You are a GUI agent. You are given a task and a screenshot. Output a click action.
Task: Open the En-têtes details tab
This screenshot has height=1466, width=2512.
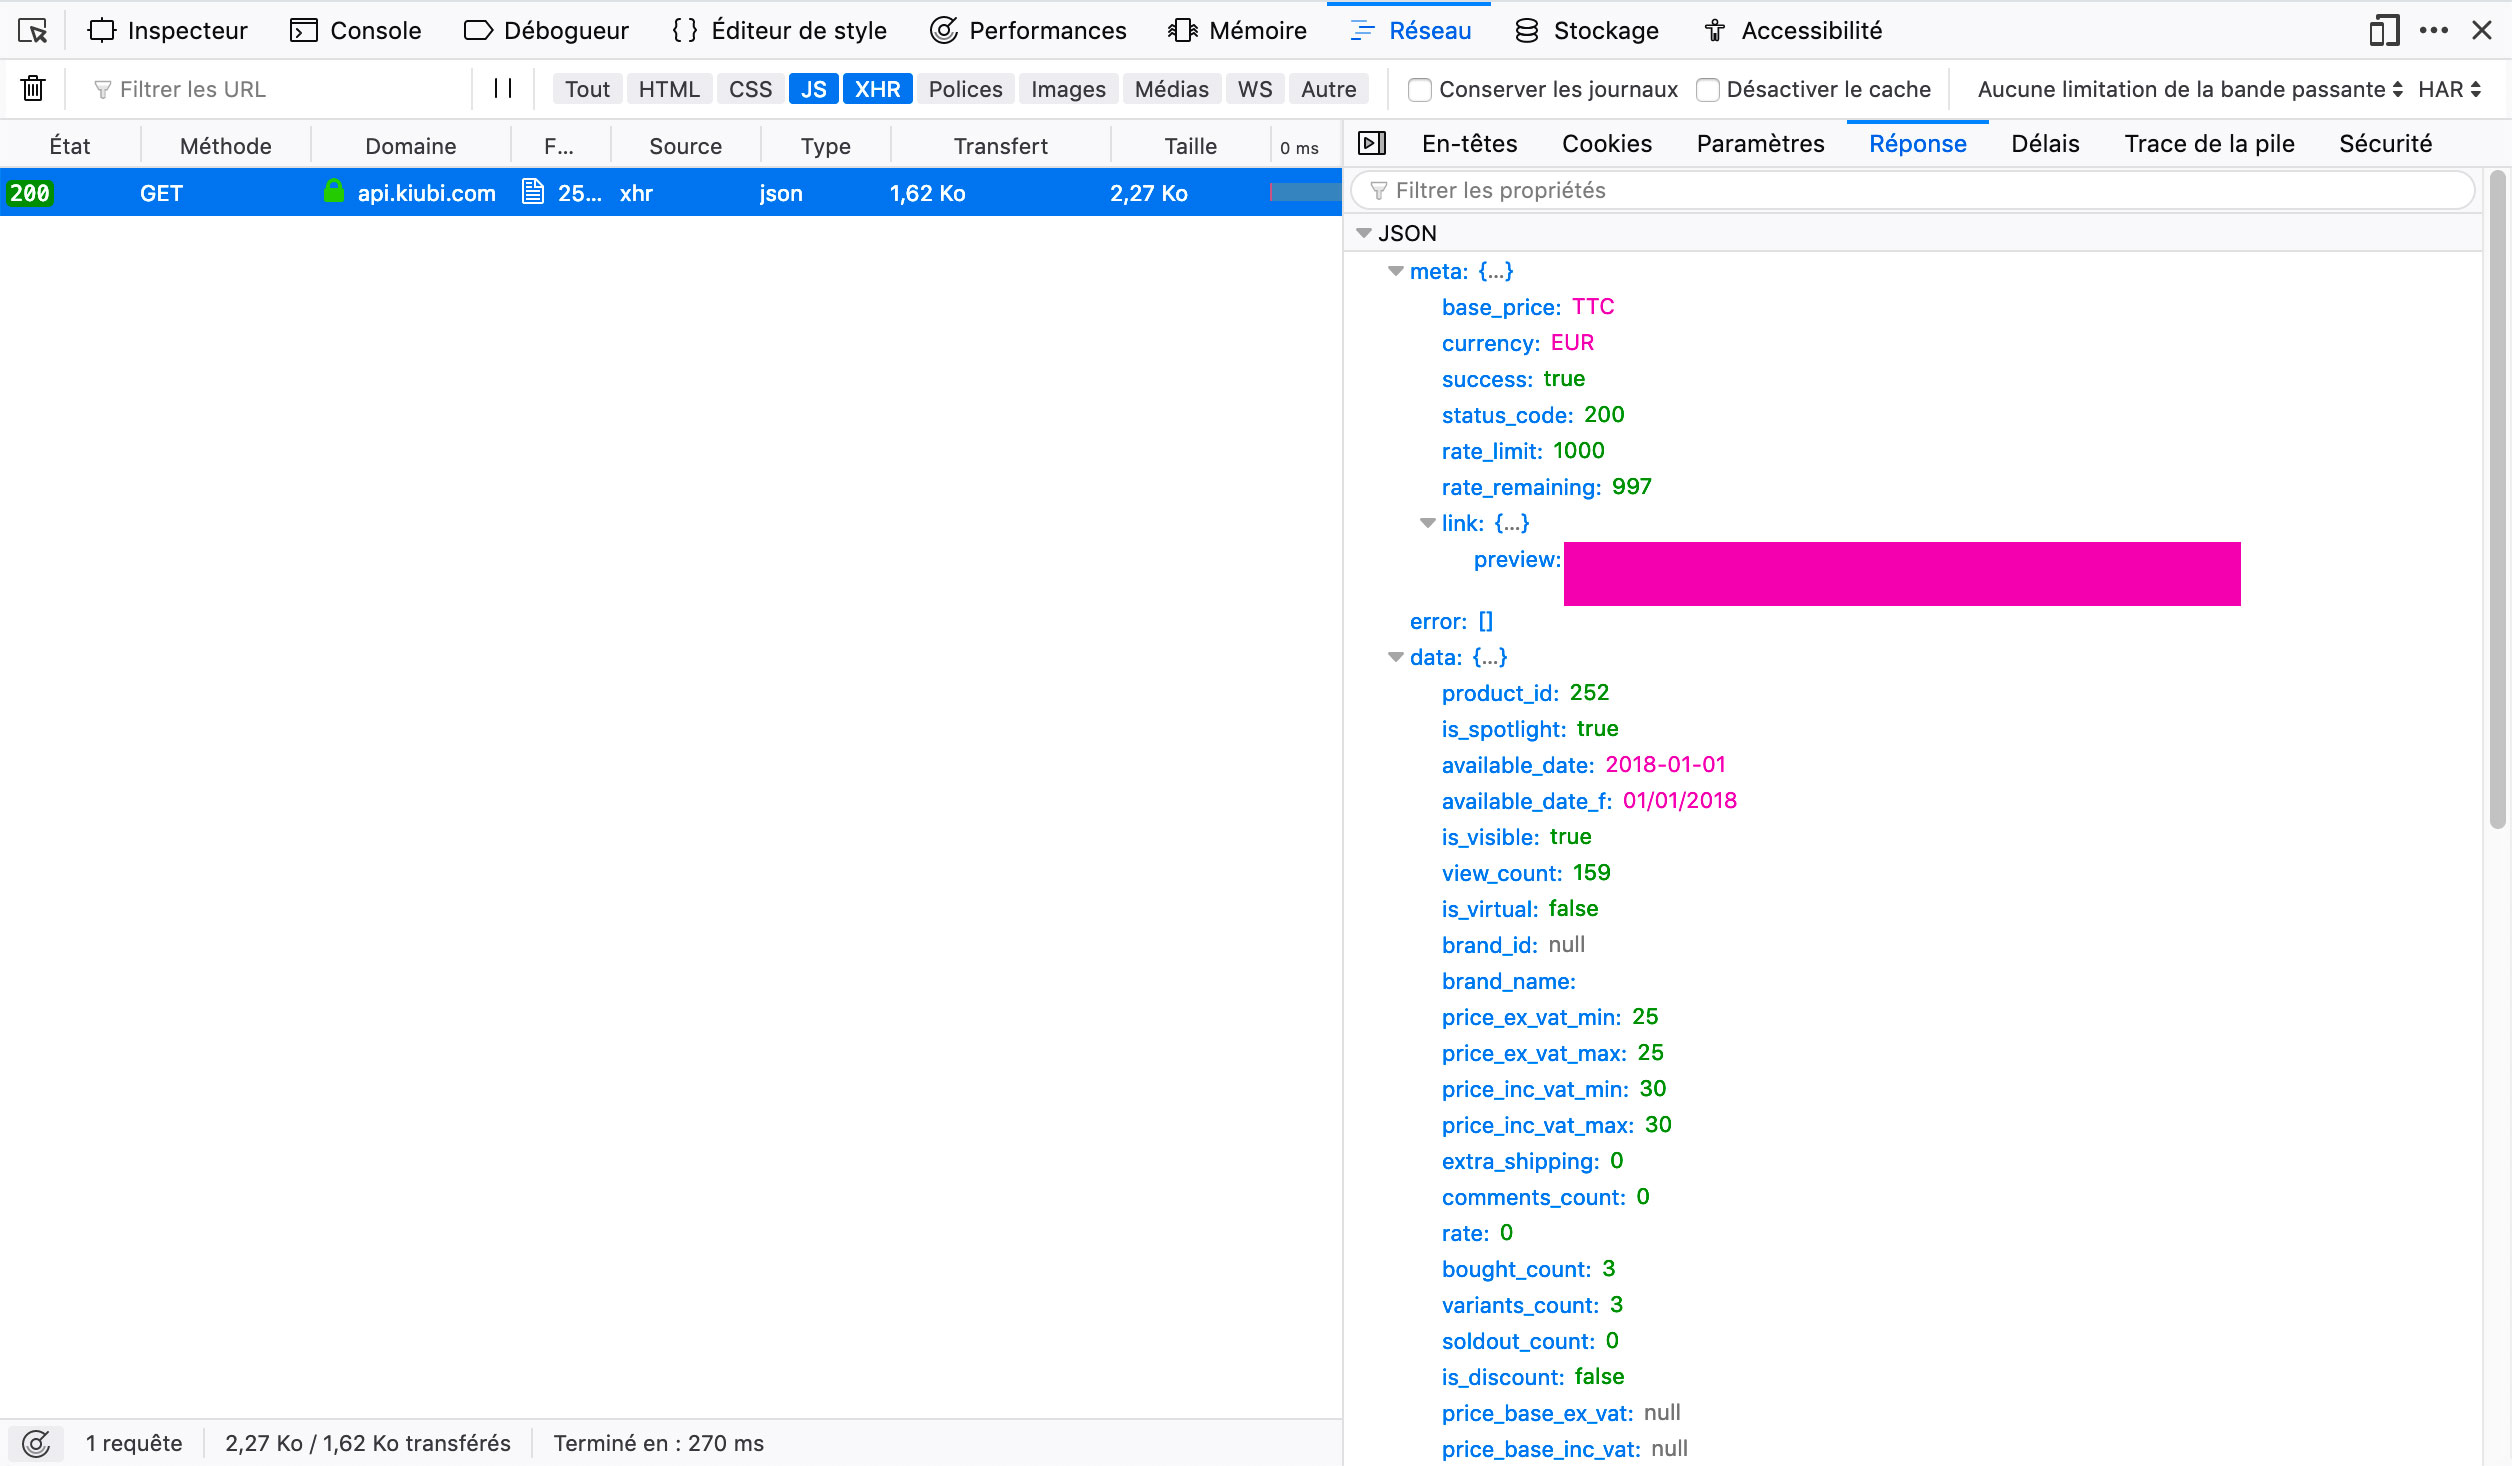click(1469, 144)
